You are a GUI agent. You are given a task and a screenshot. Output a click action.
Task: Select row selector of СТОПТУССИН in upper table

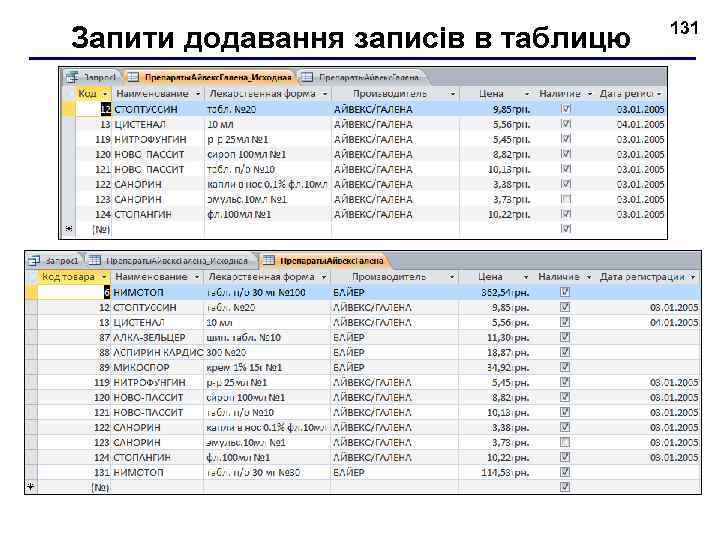coord(69,109)
